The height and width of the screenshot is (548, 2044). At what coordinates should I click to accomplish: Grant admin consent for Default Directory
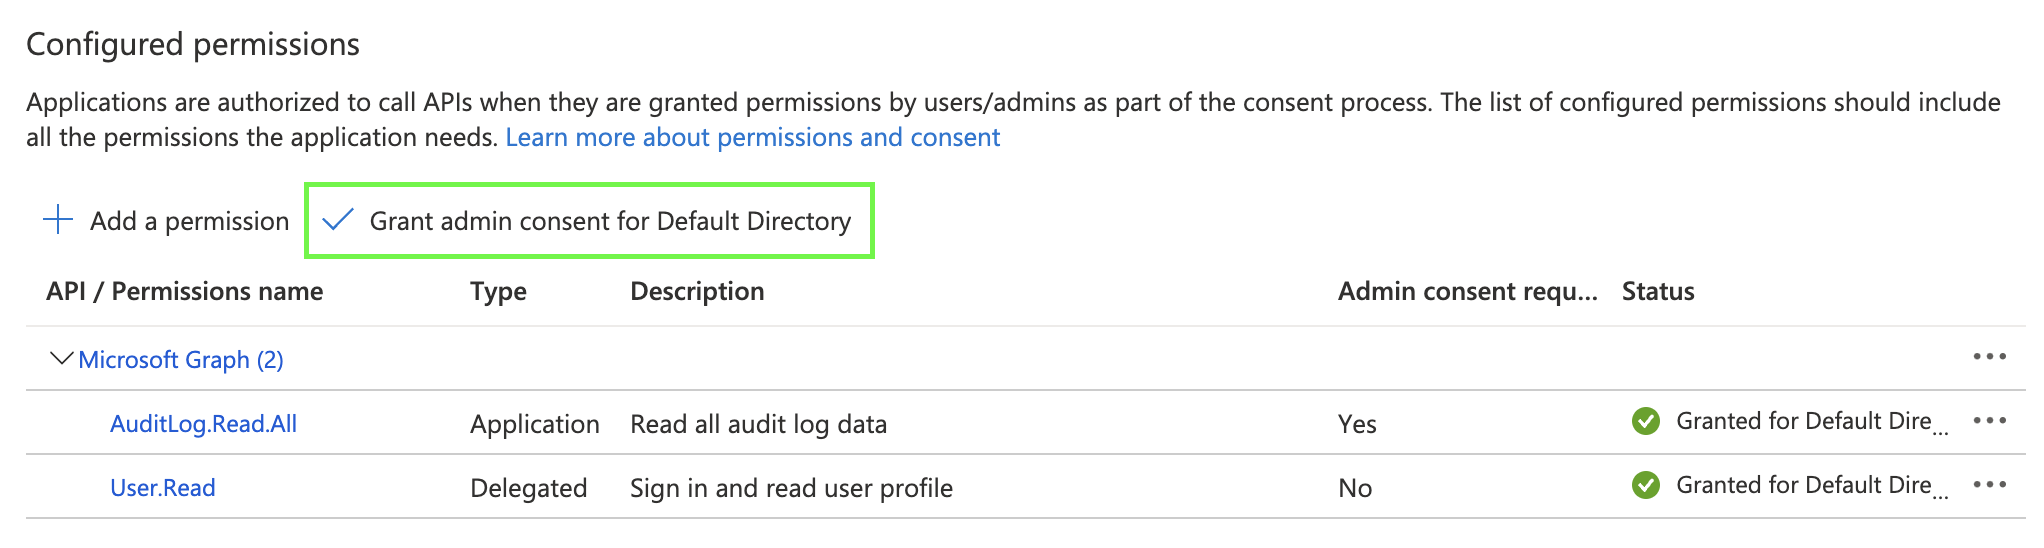coord(610,221)
